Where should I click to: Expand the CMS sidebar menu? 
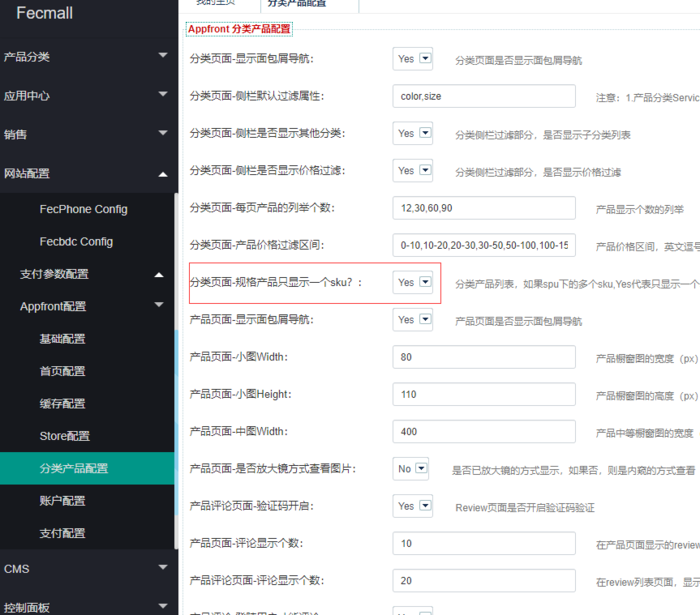(x=85, y=568)
